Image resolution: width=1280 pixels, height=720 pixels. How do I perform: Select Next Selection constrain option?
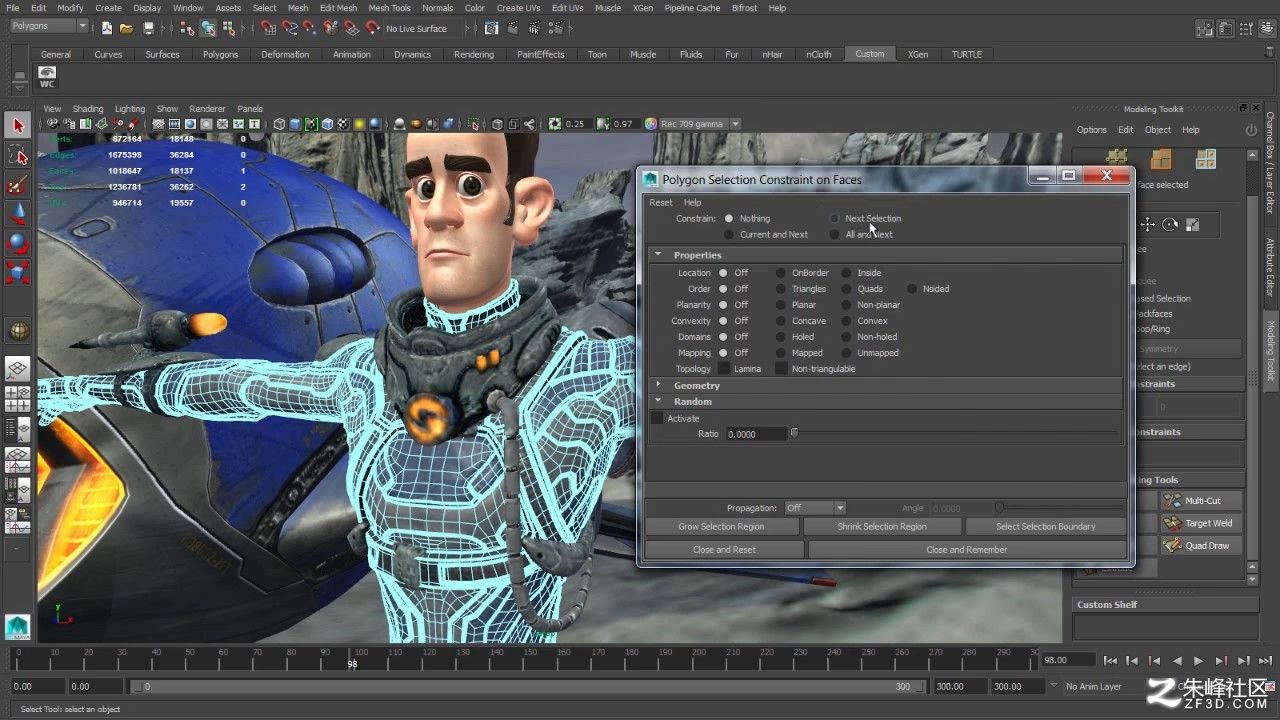coord(835,218)
